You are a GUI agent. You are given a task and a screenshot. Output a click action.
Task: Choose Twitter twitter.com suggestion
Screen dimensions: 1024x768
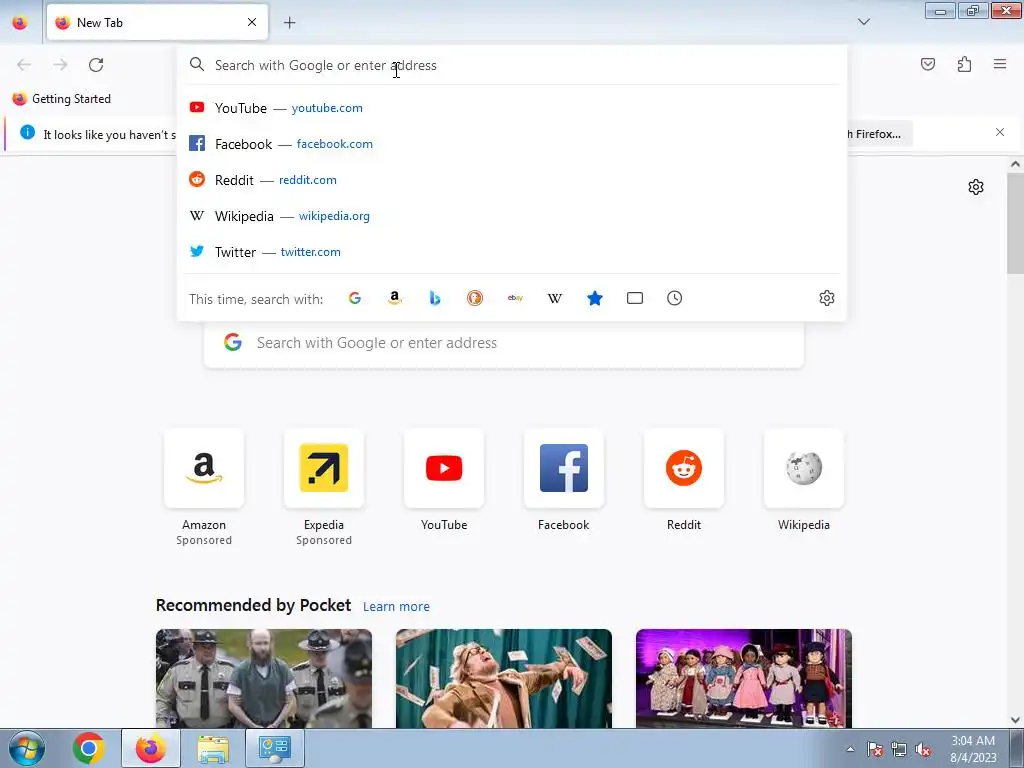click(512, 251)
